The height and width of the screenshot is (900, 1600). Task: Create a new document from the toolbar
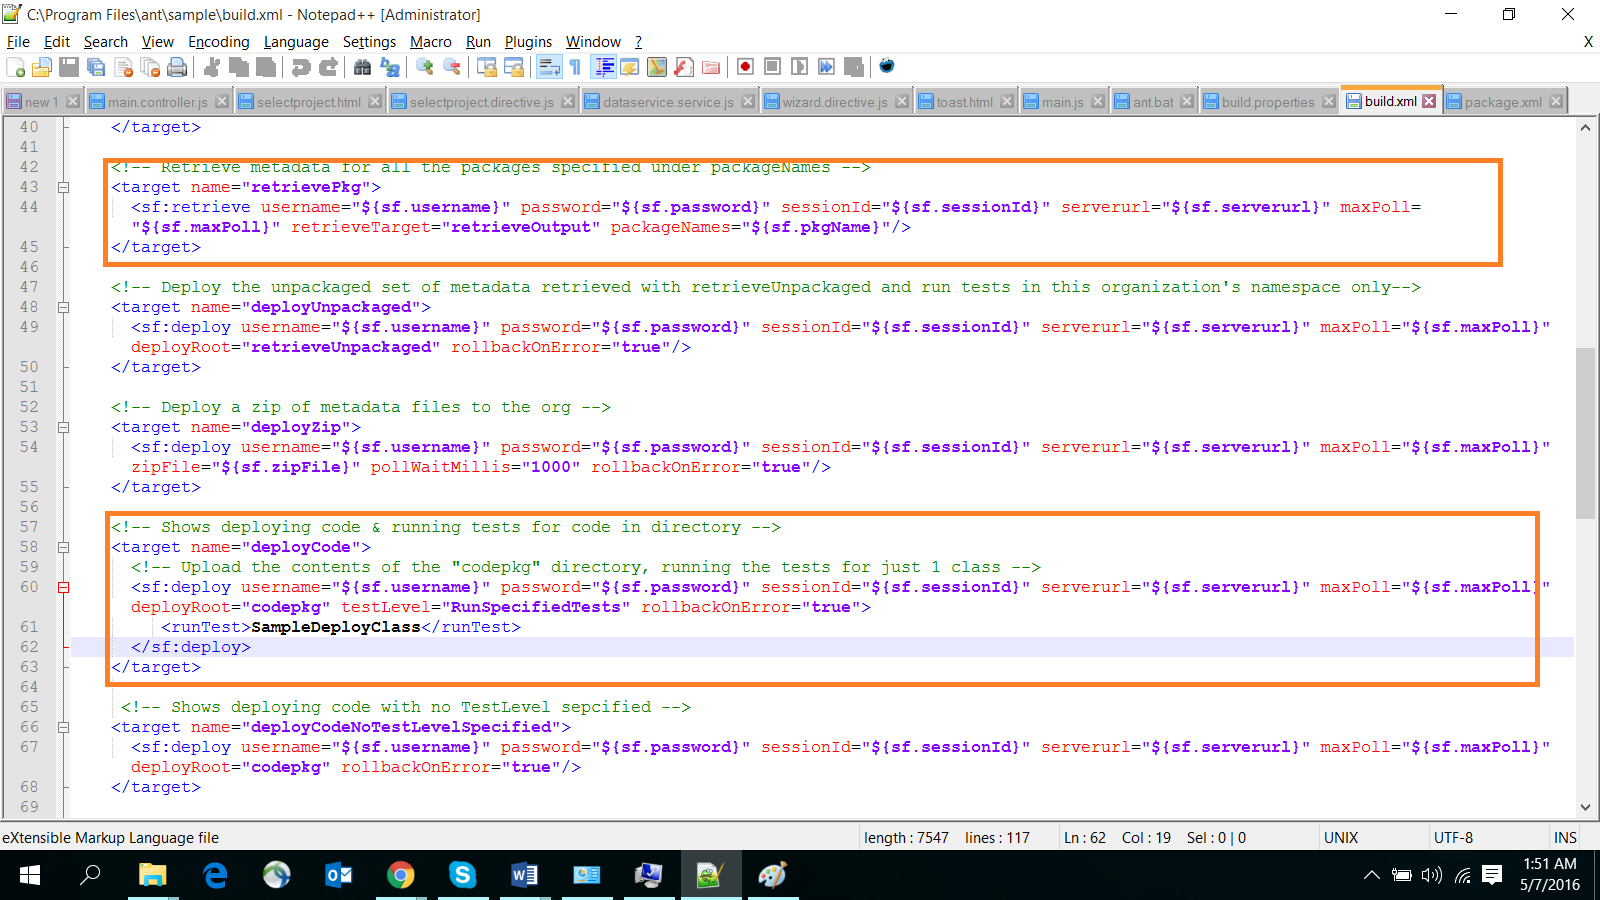coord(16,67)
